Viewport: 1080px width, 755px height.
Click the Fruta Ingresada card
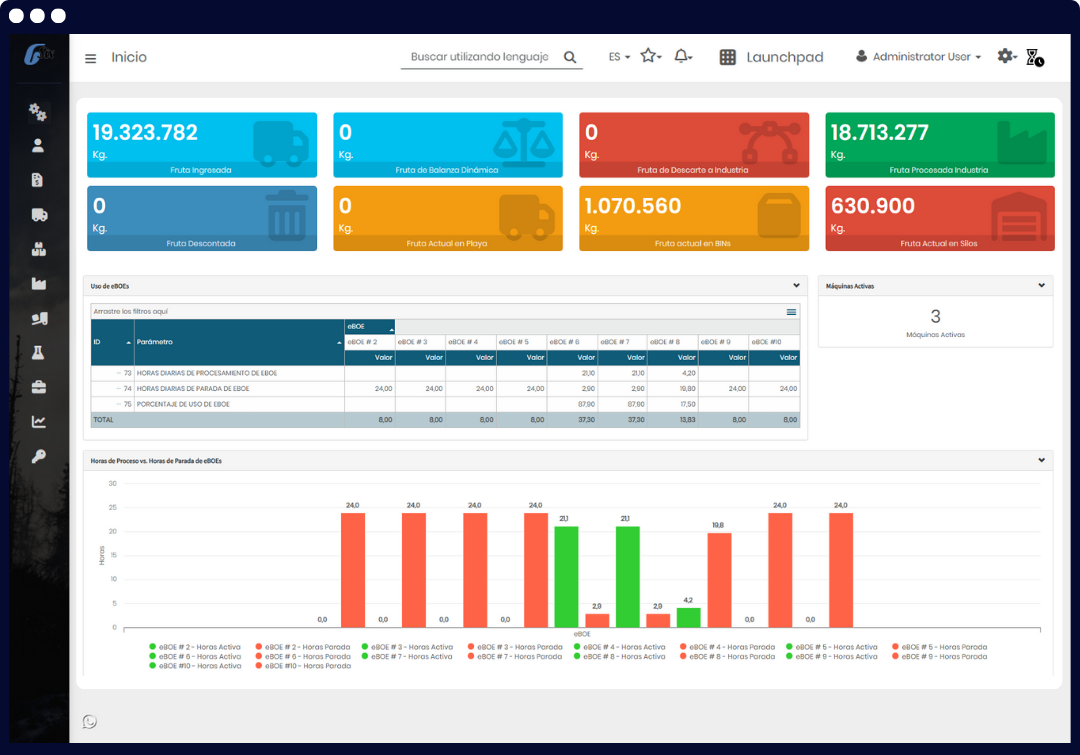[202, 145]
